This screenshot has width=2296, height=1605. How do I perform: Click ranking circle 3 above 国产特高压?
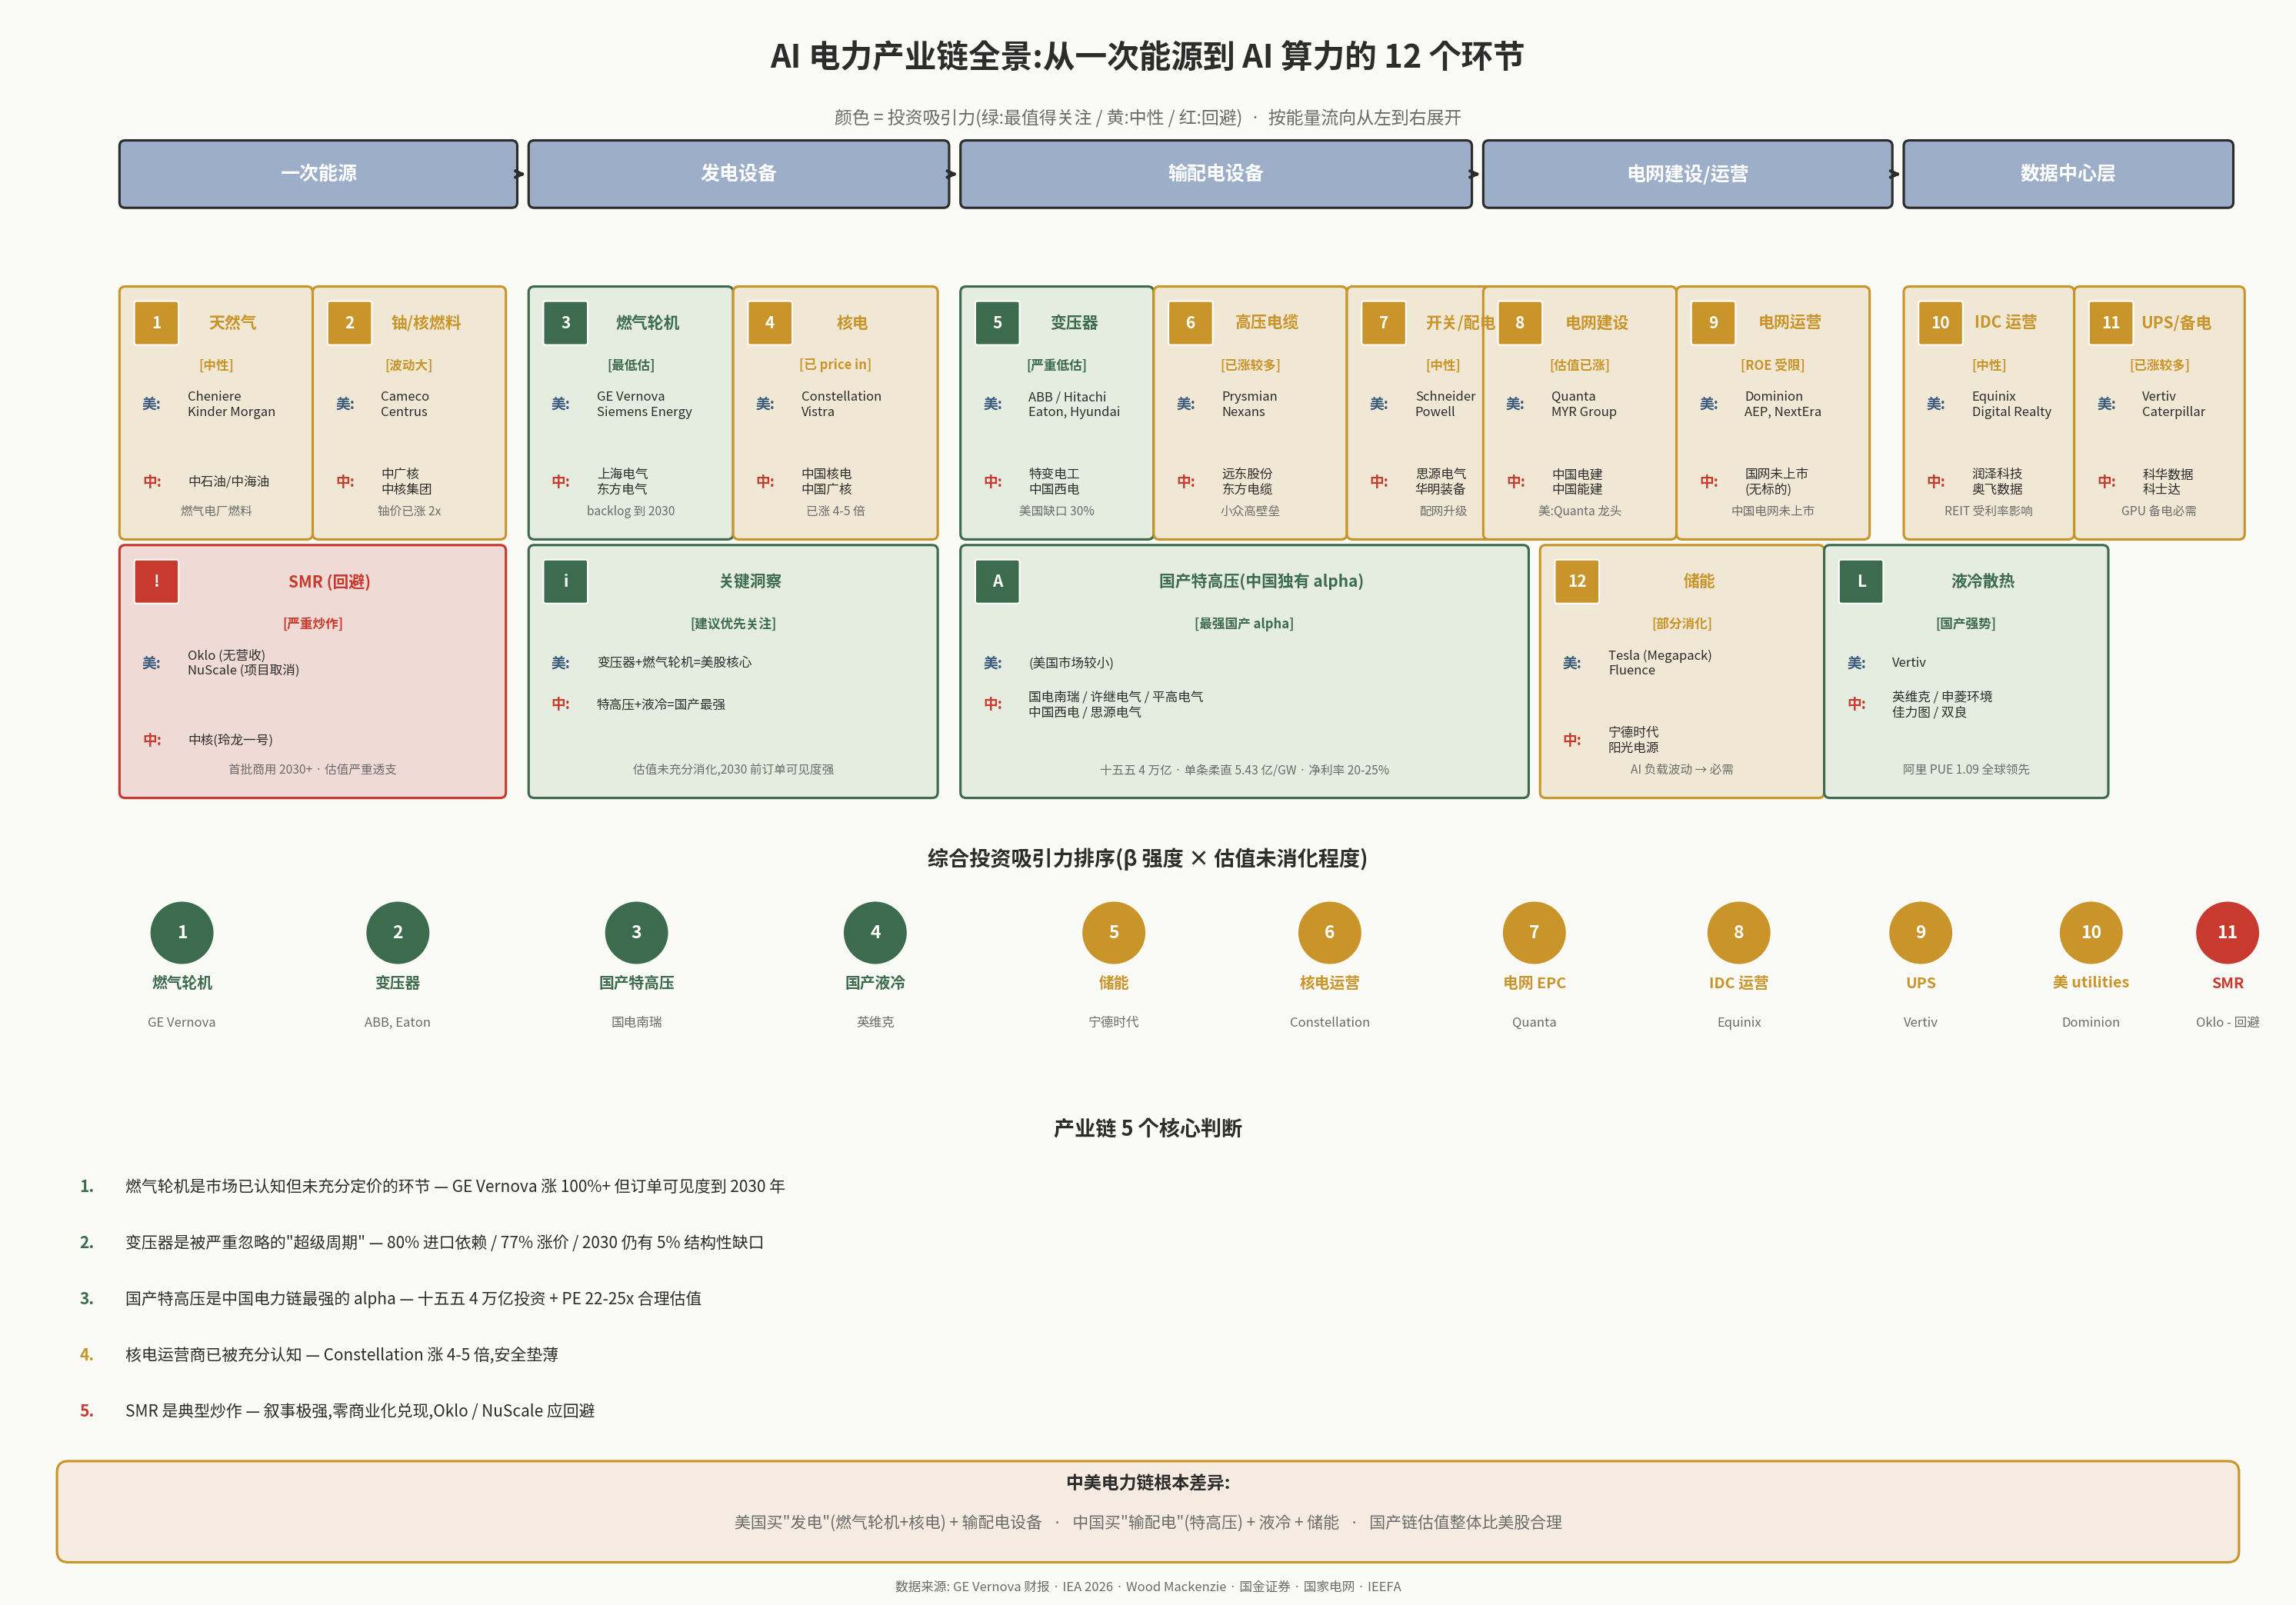click(636, 932)
